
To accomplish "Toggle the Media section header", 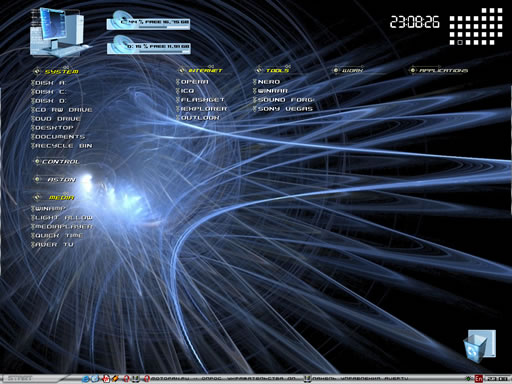I will point(54,197).
